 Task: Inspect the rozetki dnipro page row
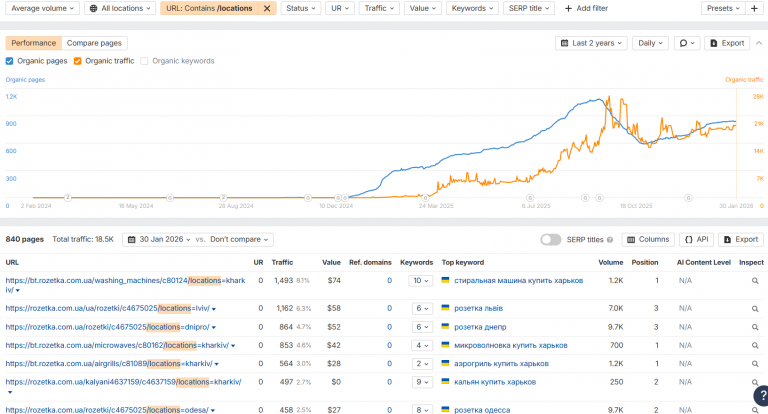(x=755, y=327)
